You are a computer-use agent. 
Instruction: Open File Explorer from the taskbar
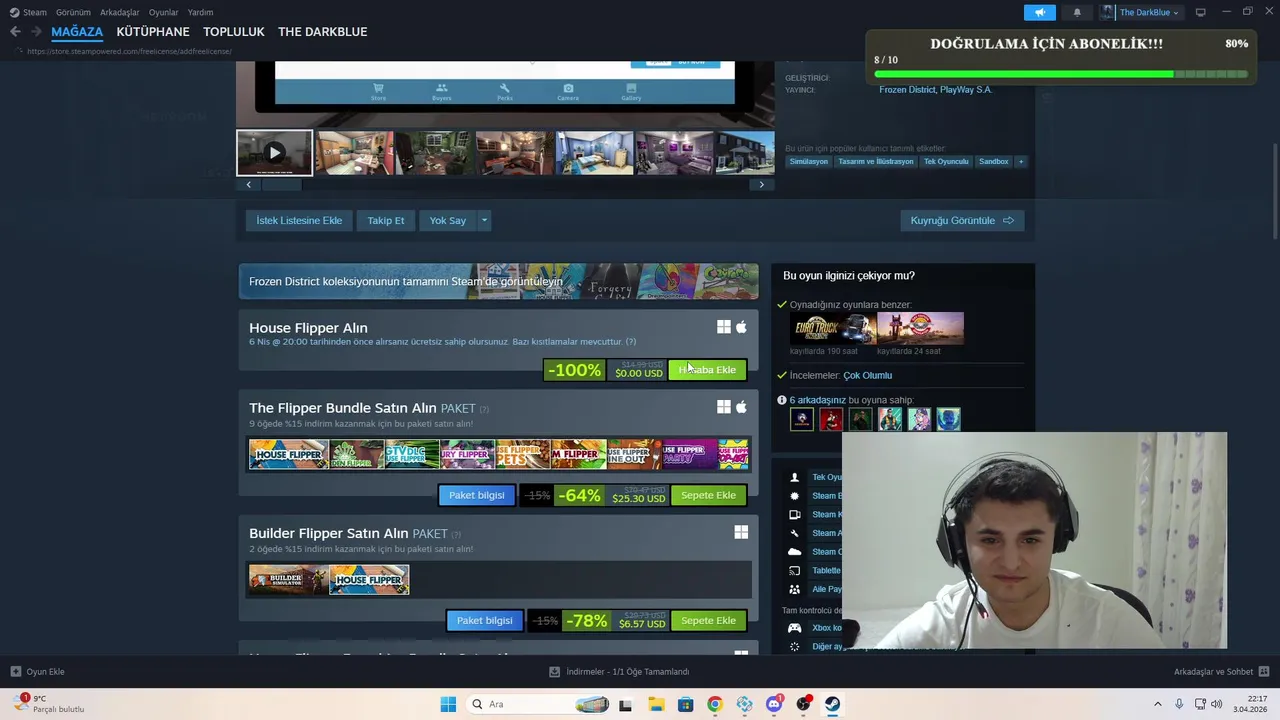point(656,704)
